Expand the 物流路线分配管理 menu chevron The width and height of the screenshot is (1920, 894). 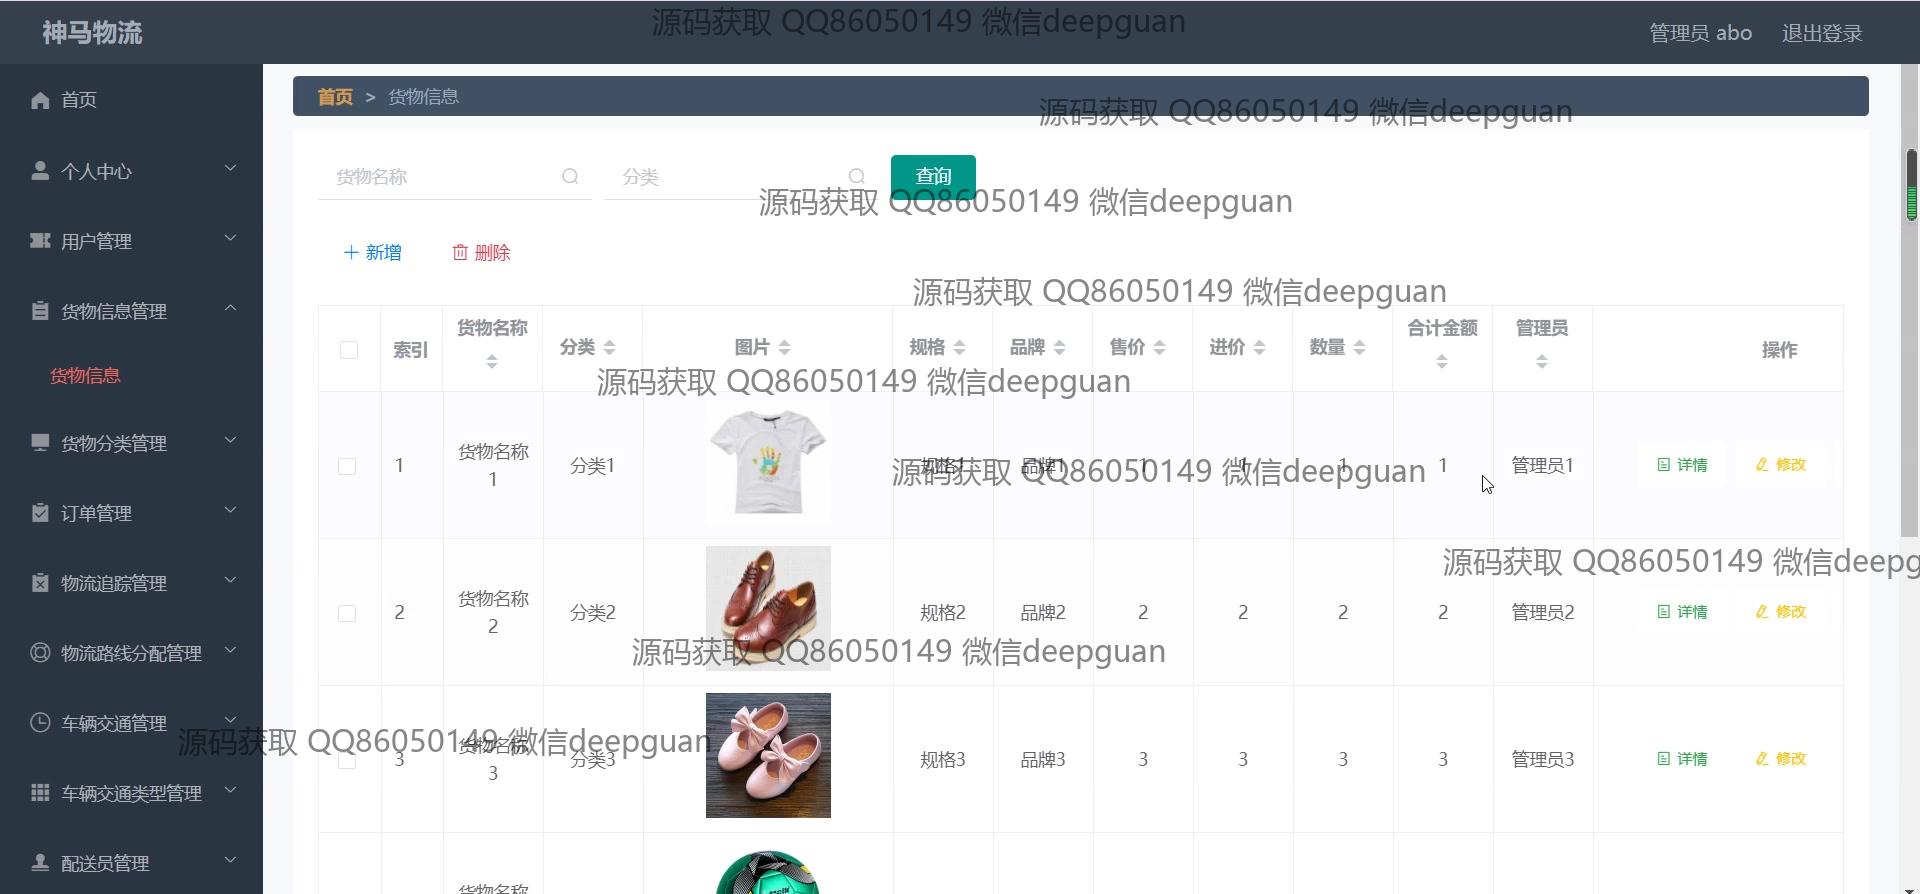click(230, 650)
